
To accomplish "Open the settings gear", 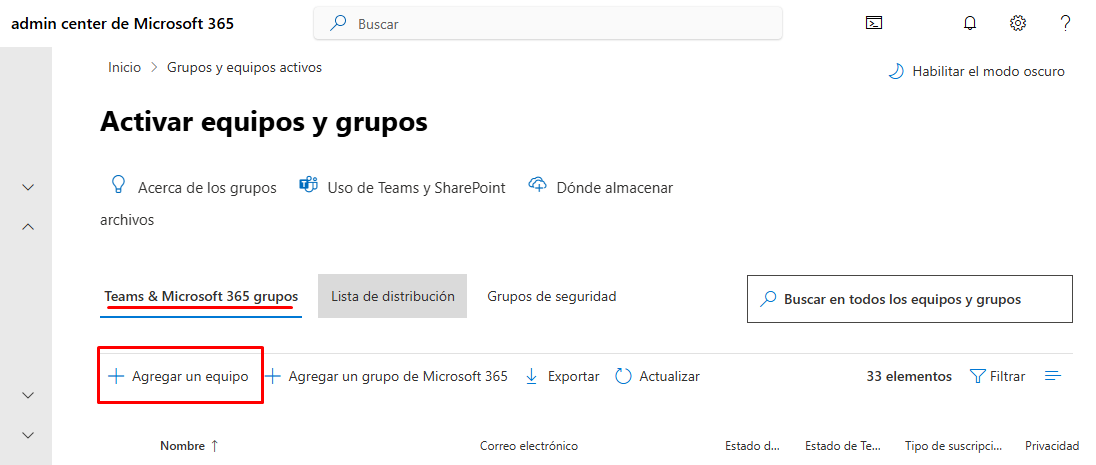I will click(x=1018, y=23).
